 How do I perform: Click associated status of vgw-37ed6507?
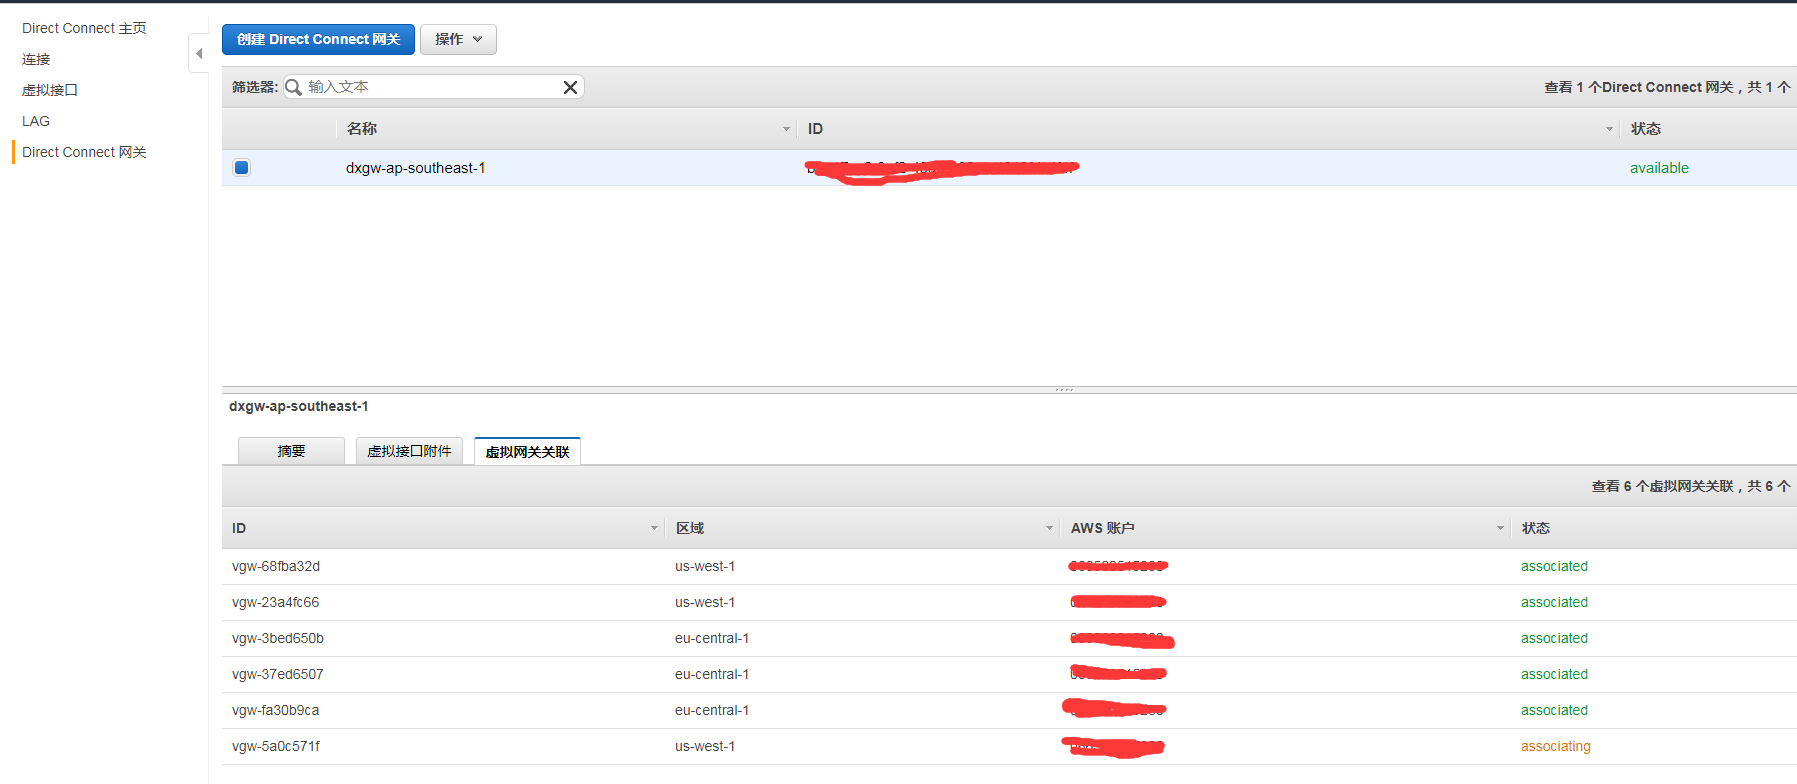[1554, 674]
